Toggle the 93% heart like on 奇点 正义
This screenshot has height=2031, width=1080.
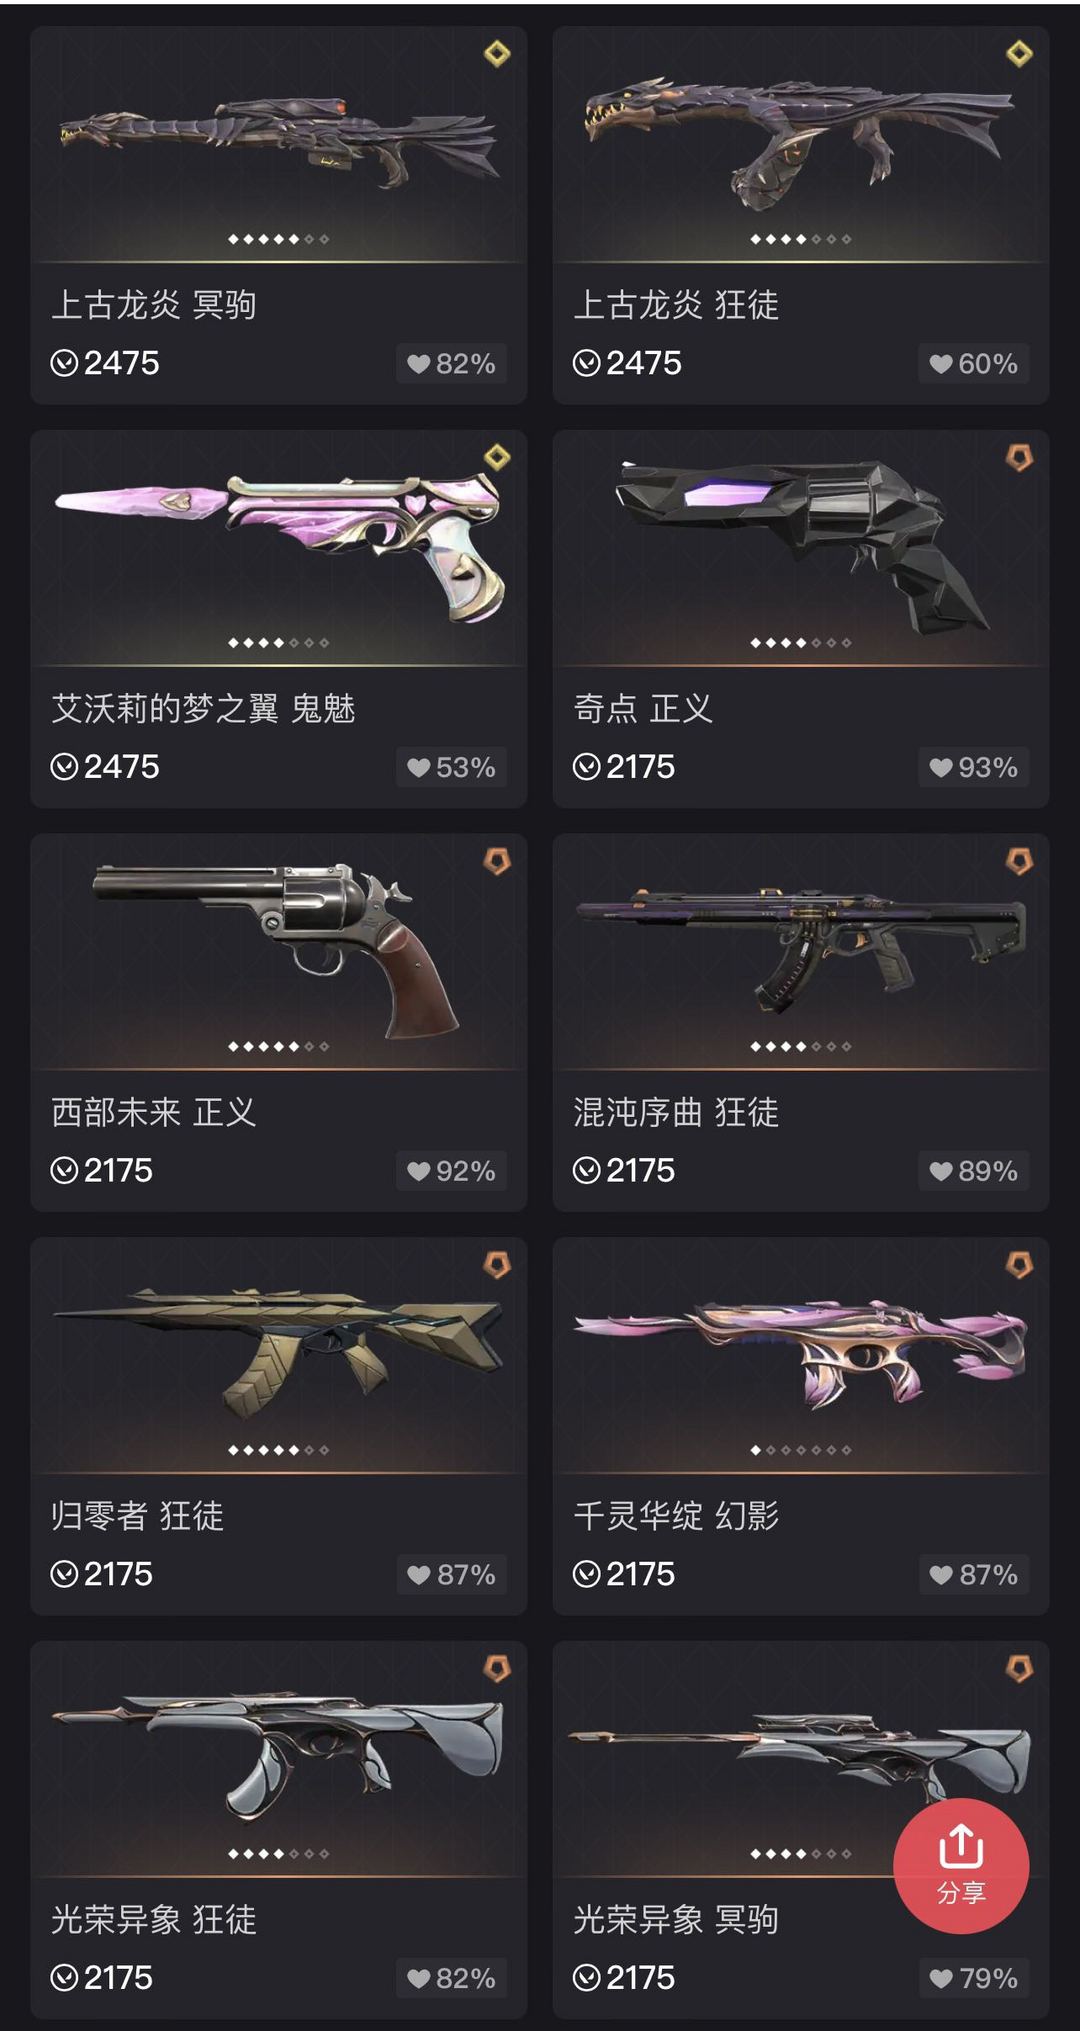(973, 768)
